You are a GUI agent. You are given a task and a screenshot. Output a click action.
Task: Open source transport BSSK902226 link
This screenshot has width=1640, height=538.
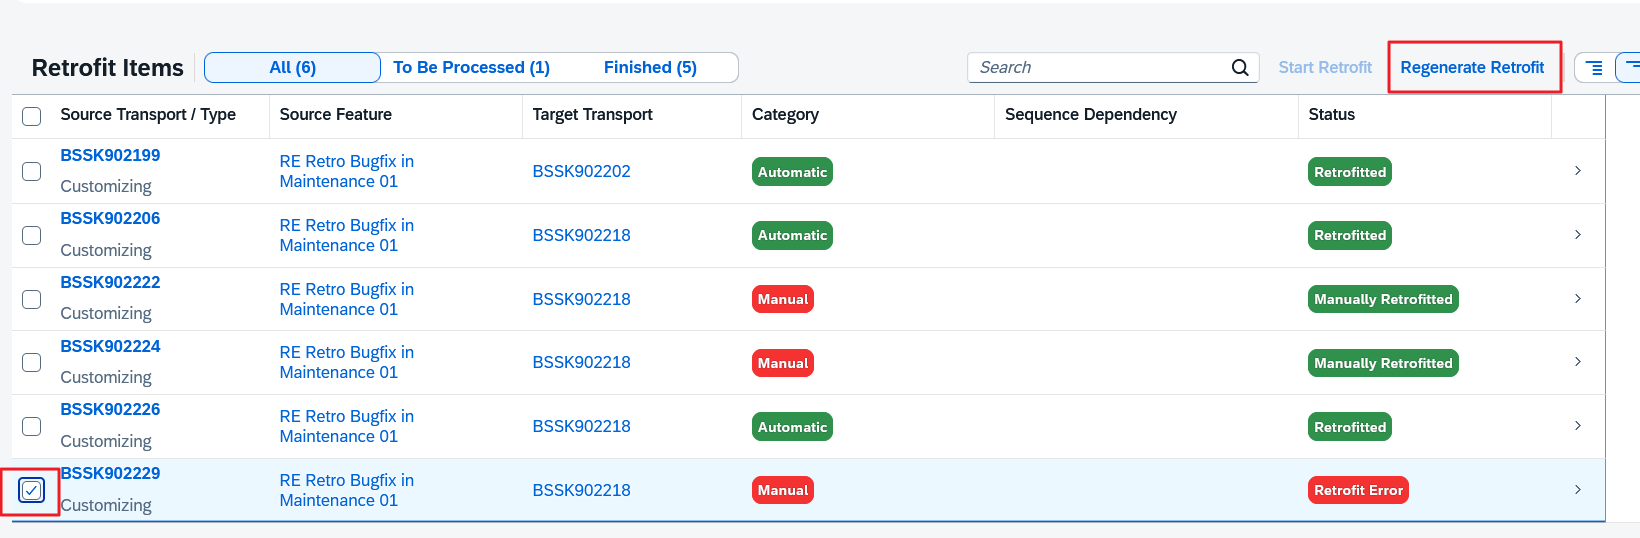pyautogui.click(x=110, y=409)
